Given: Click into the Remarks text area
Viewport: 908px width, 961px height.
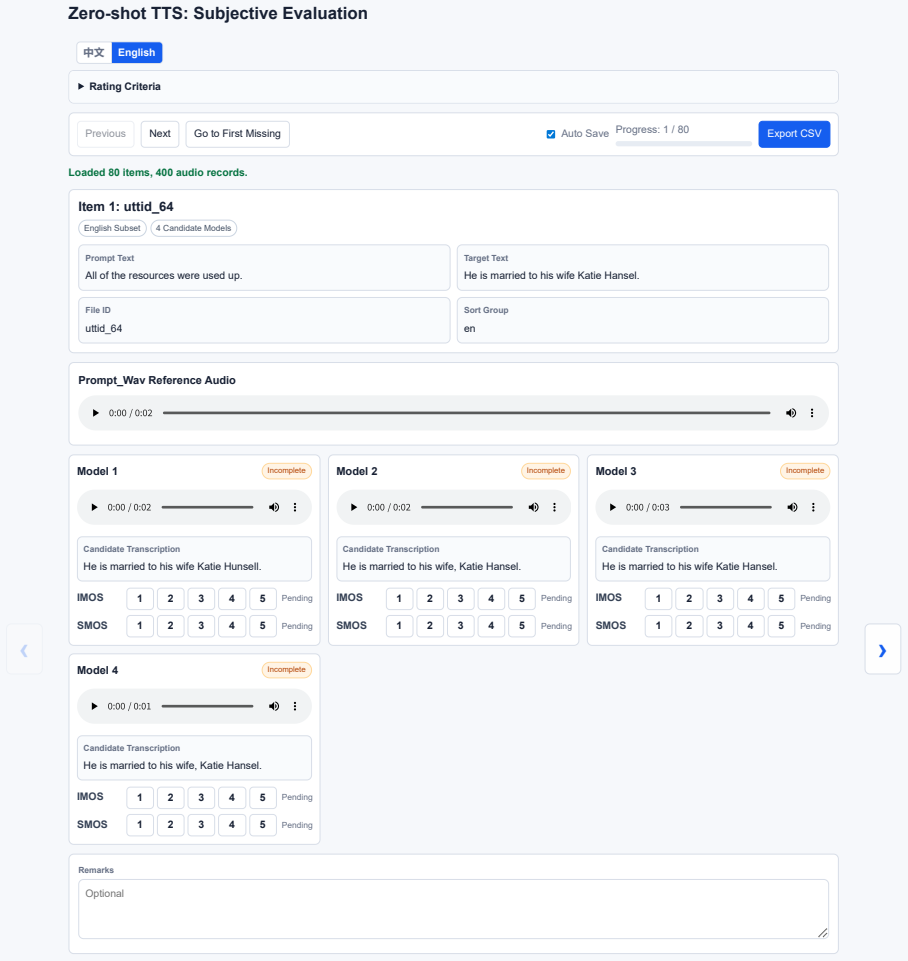Looking at the screenshot, I should 453,909.
